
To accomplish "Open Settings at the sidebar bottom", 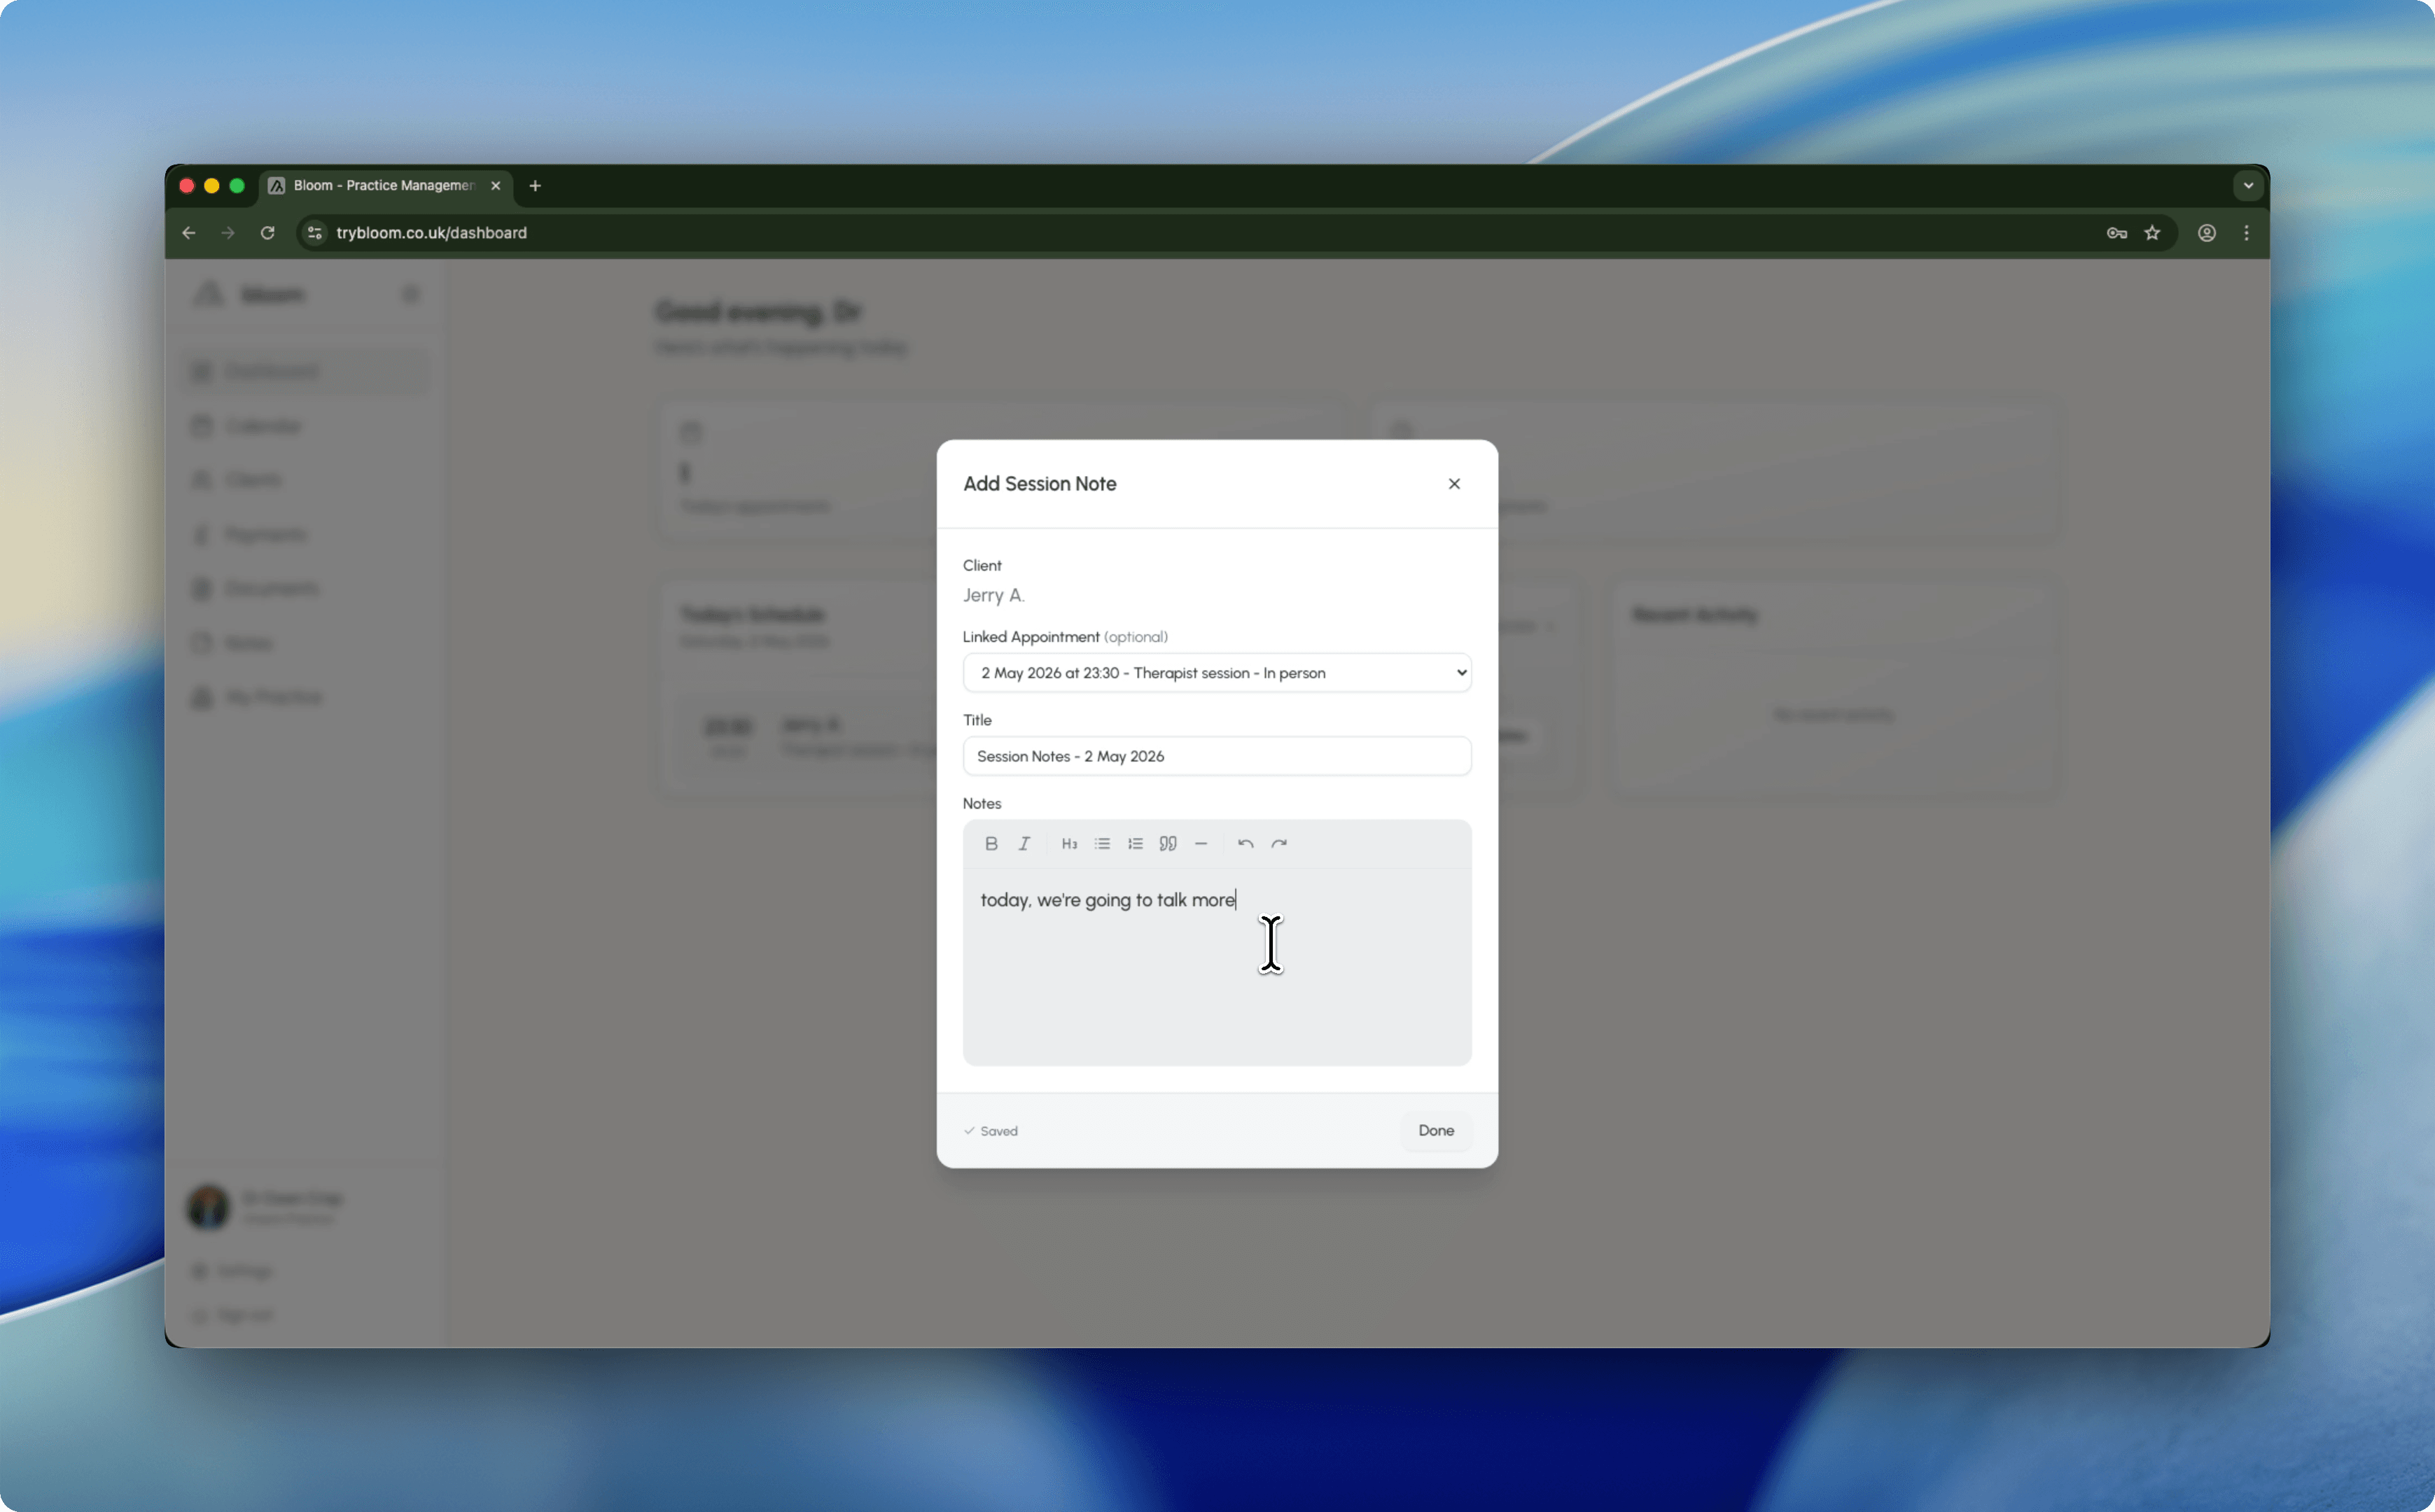I will (x=232, y=1271).
